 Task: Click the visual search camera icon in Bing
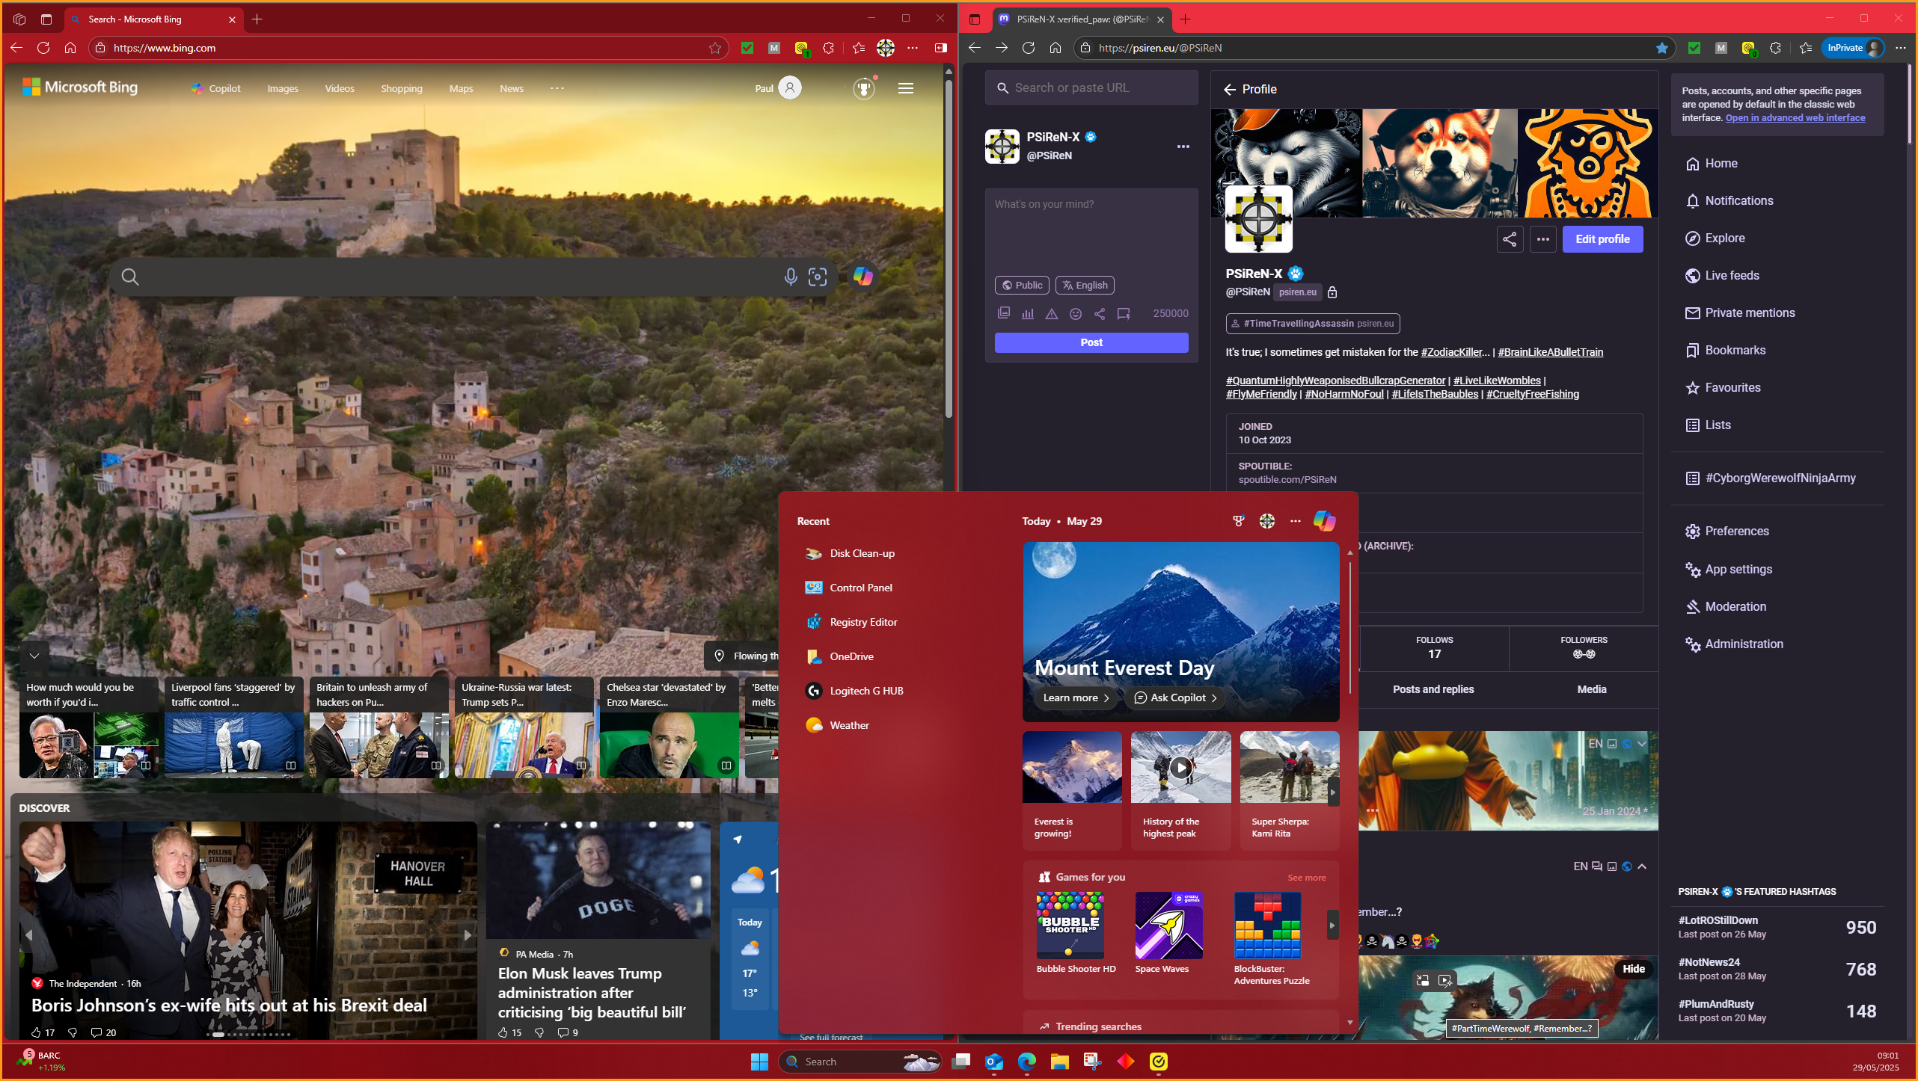click(818, 277)
